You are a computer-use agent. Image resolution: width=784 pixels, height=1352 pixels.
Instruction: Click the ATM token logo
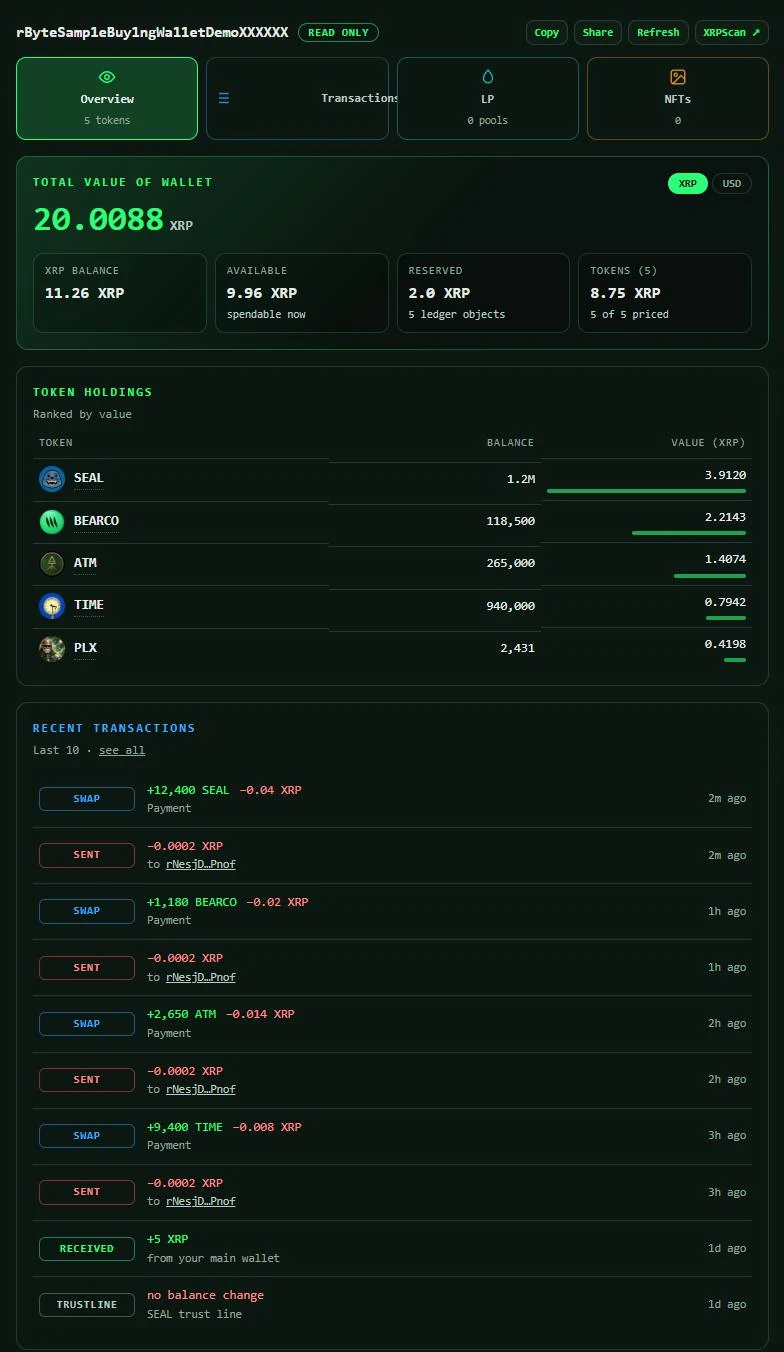pyautogui.click(x=52, y=563)
